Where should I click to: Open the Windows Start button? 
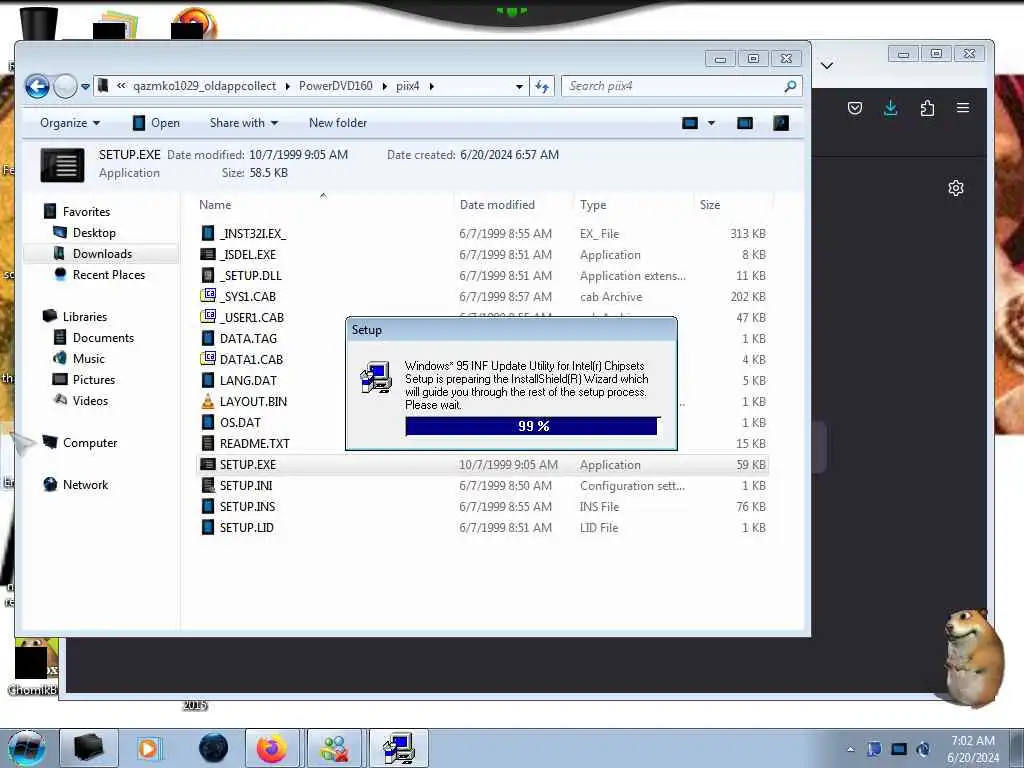27,748
